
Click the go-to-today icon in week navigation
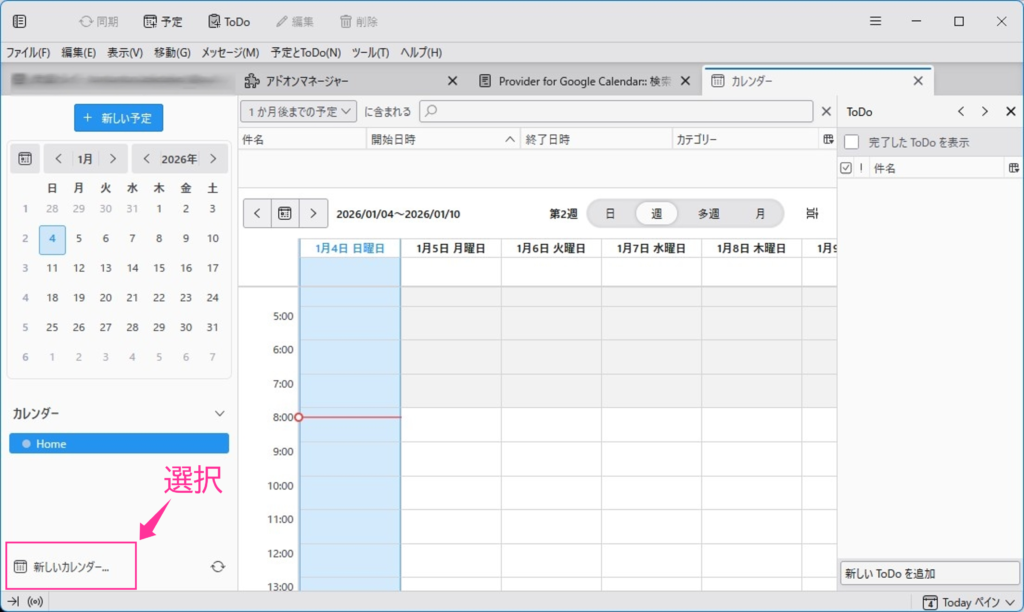[x=285, y=213]
